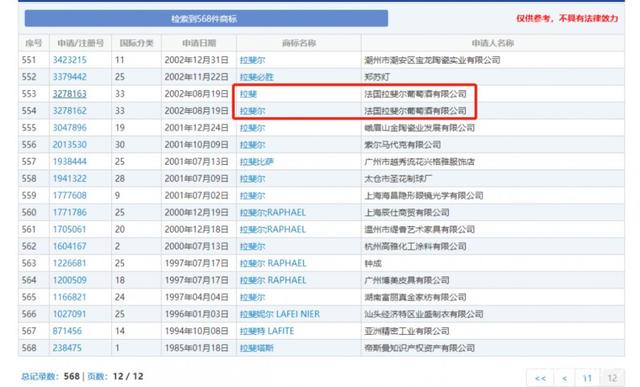Open application number 3423215
The height and width of the screenshot is (387, 640).
[69, 60]
